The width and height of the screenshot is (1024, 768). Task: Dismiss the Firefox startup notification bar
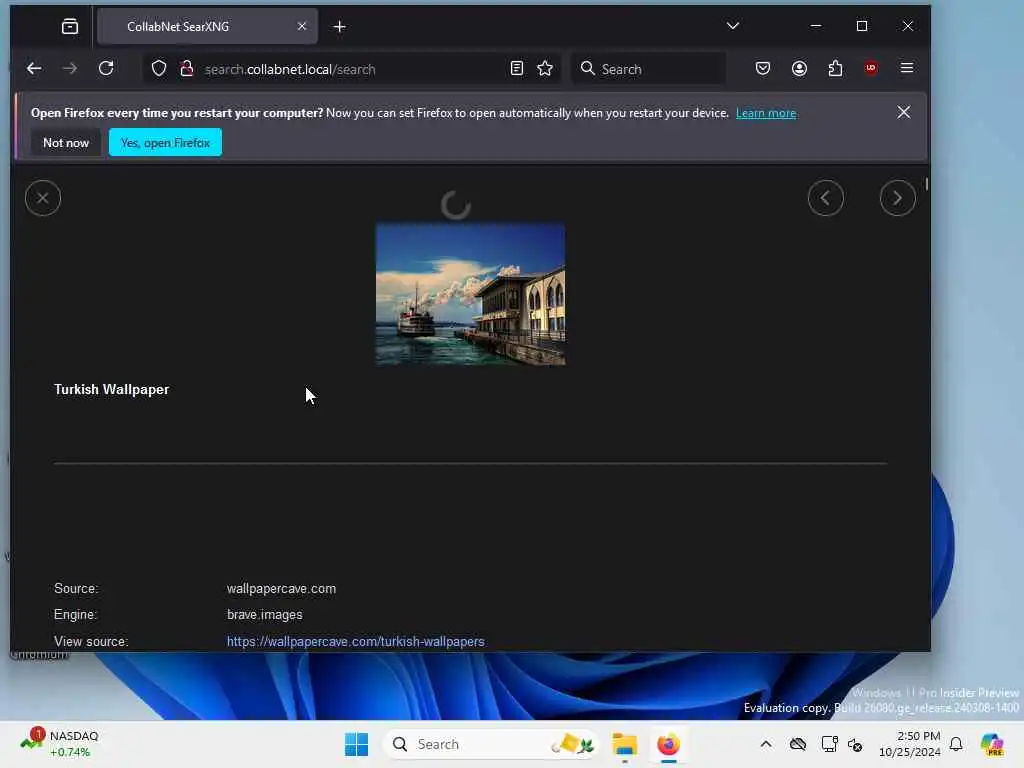(903, 112)
